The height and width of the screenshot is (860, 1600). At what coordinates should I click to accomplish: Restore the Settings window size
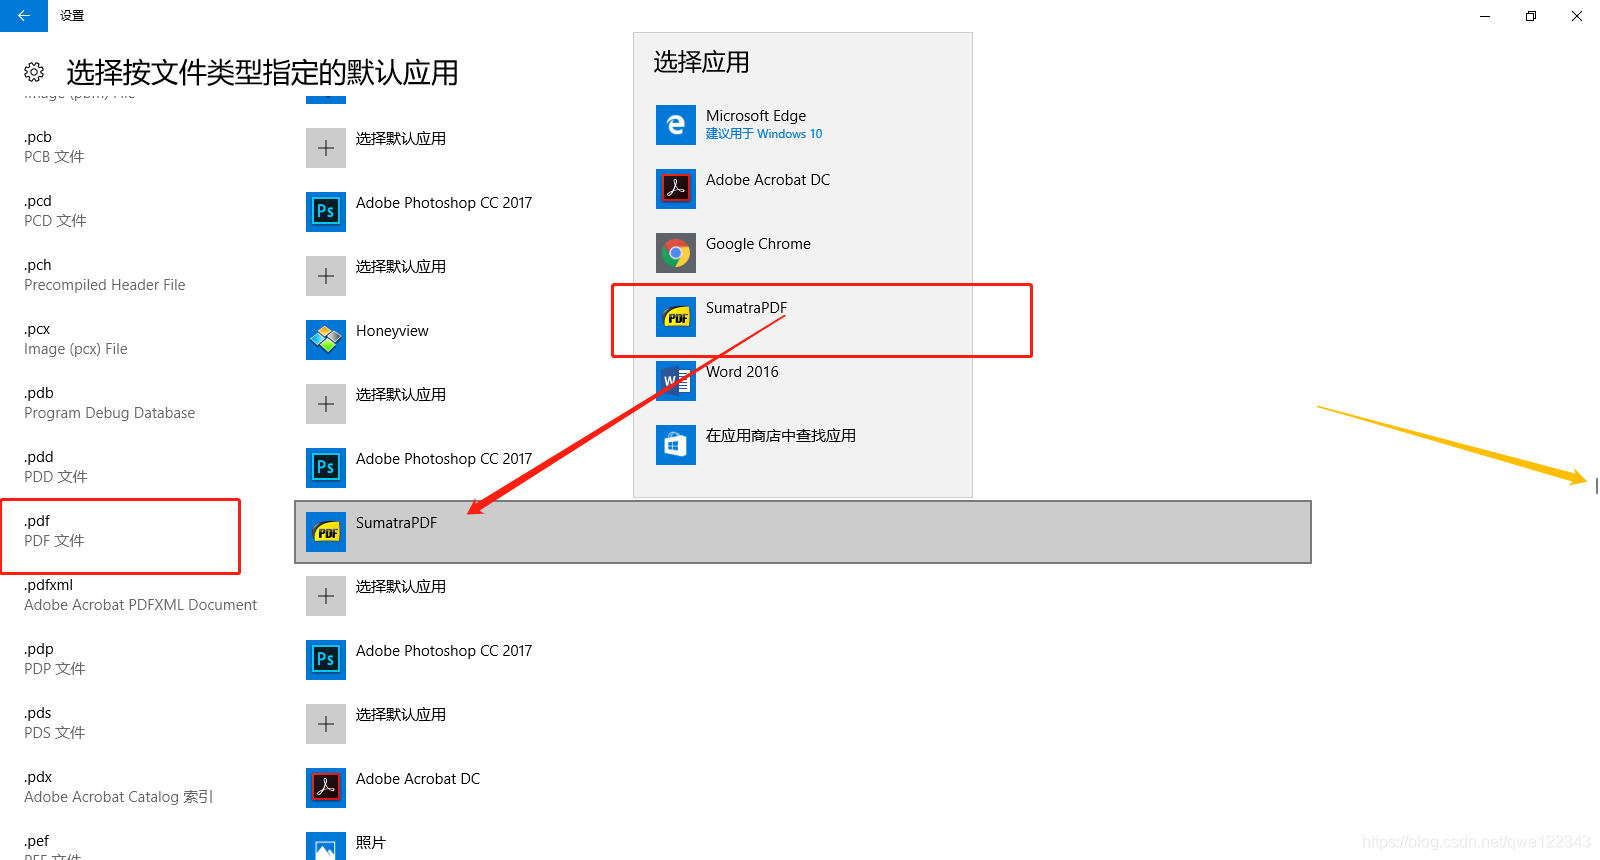pos(1531,16)
